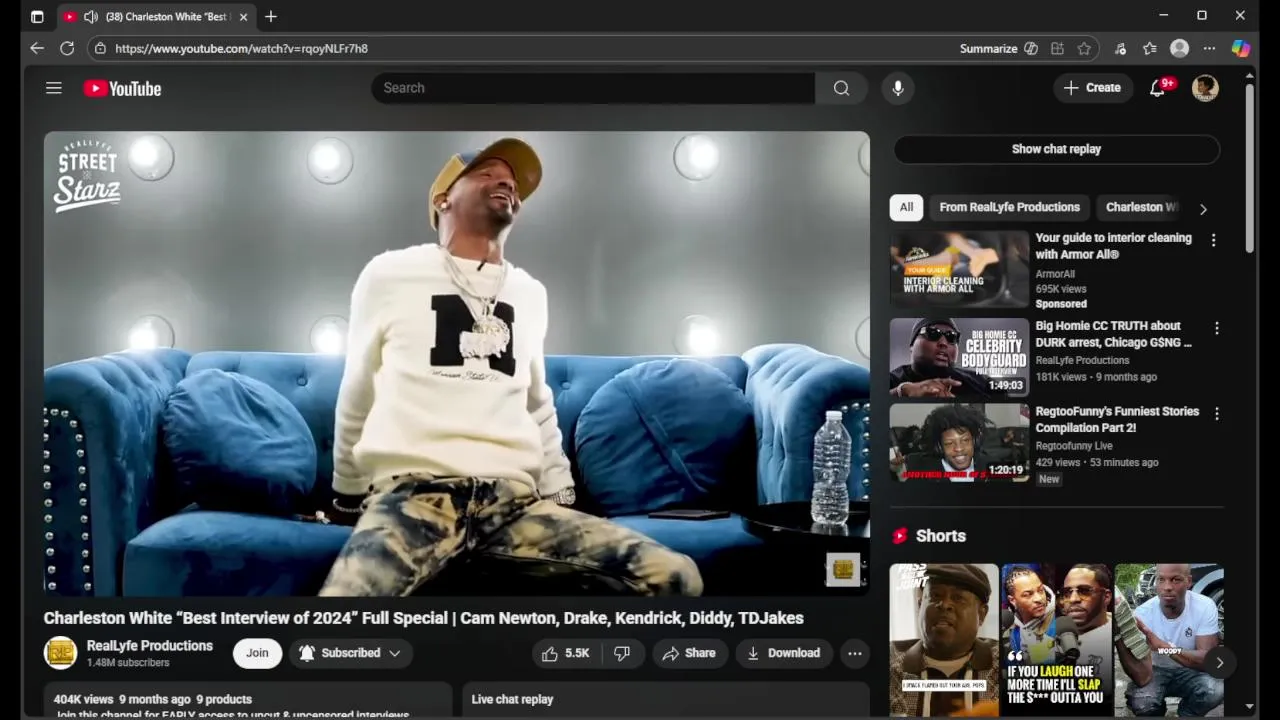Refresh the current page
Viewport: 1280px width, 720px height.
(x=67, y=48)
